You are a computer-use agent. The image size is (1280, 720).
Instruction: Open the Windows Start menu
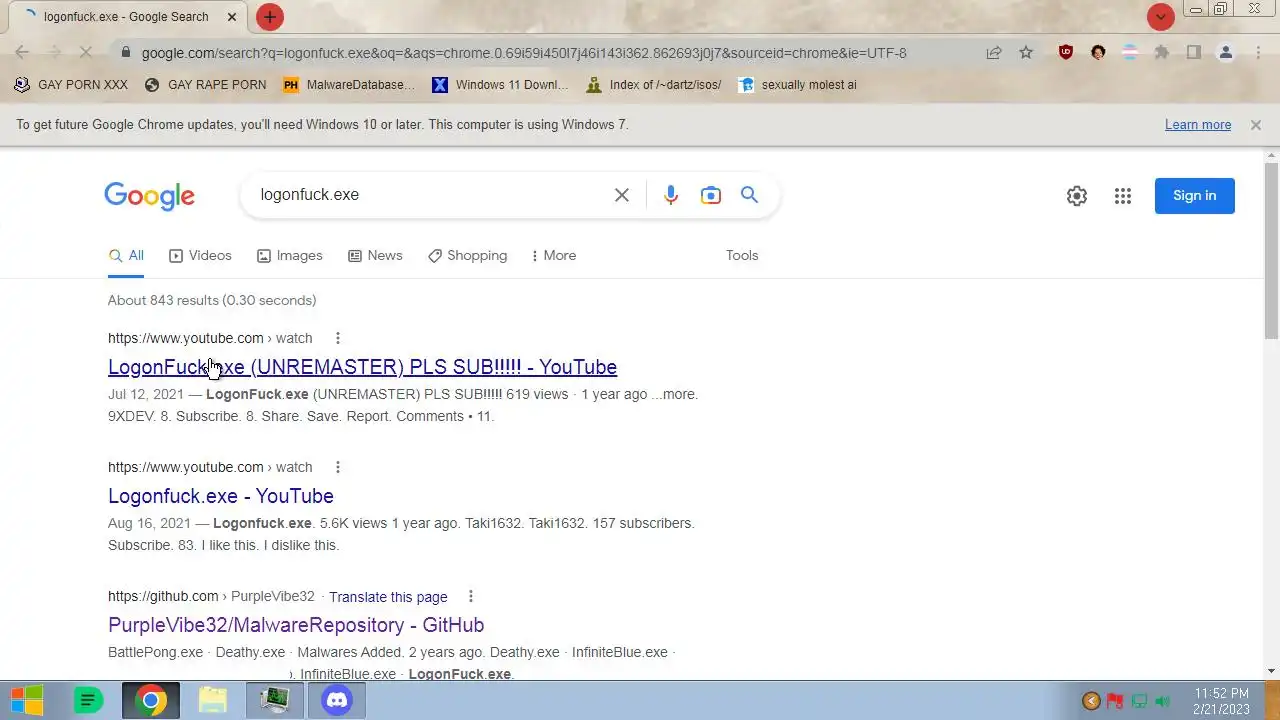[27, 700]
